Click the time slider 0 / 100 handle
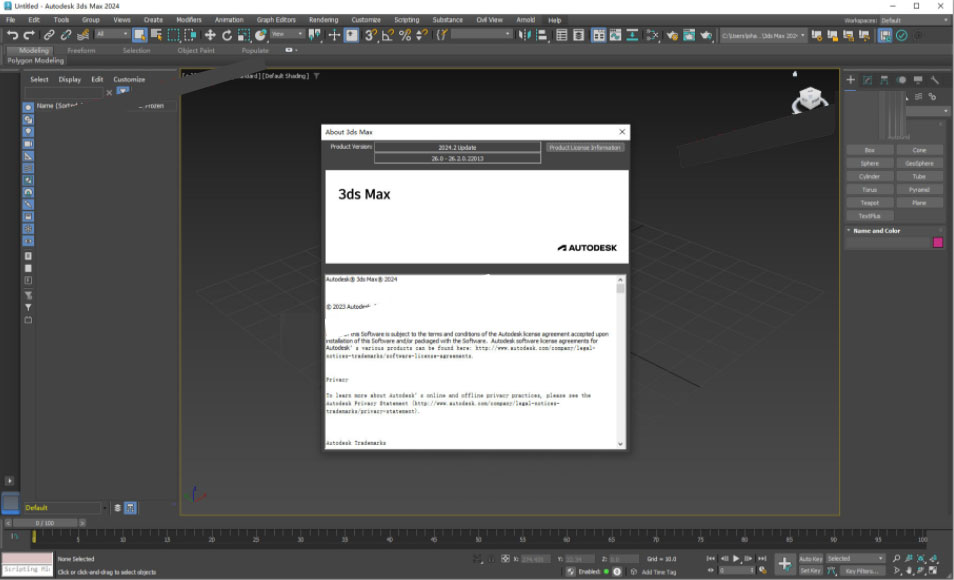 [x=44, y=523]
